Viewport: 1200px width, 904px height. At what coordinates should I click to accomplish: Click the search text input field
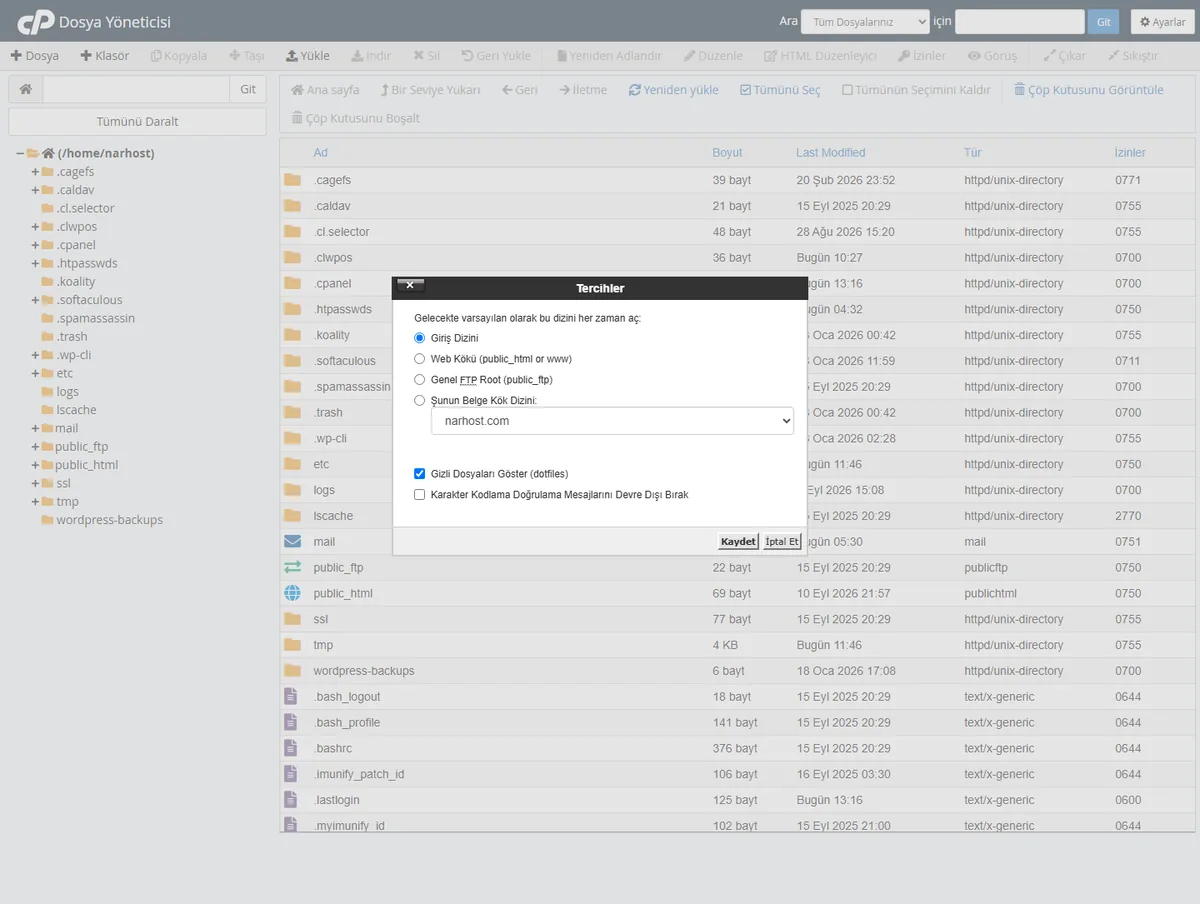point(1020,22)
